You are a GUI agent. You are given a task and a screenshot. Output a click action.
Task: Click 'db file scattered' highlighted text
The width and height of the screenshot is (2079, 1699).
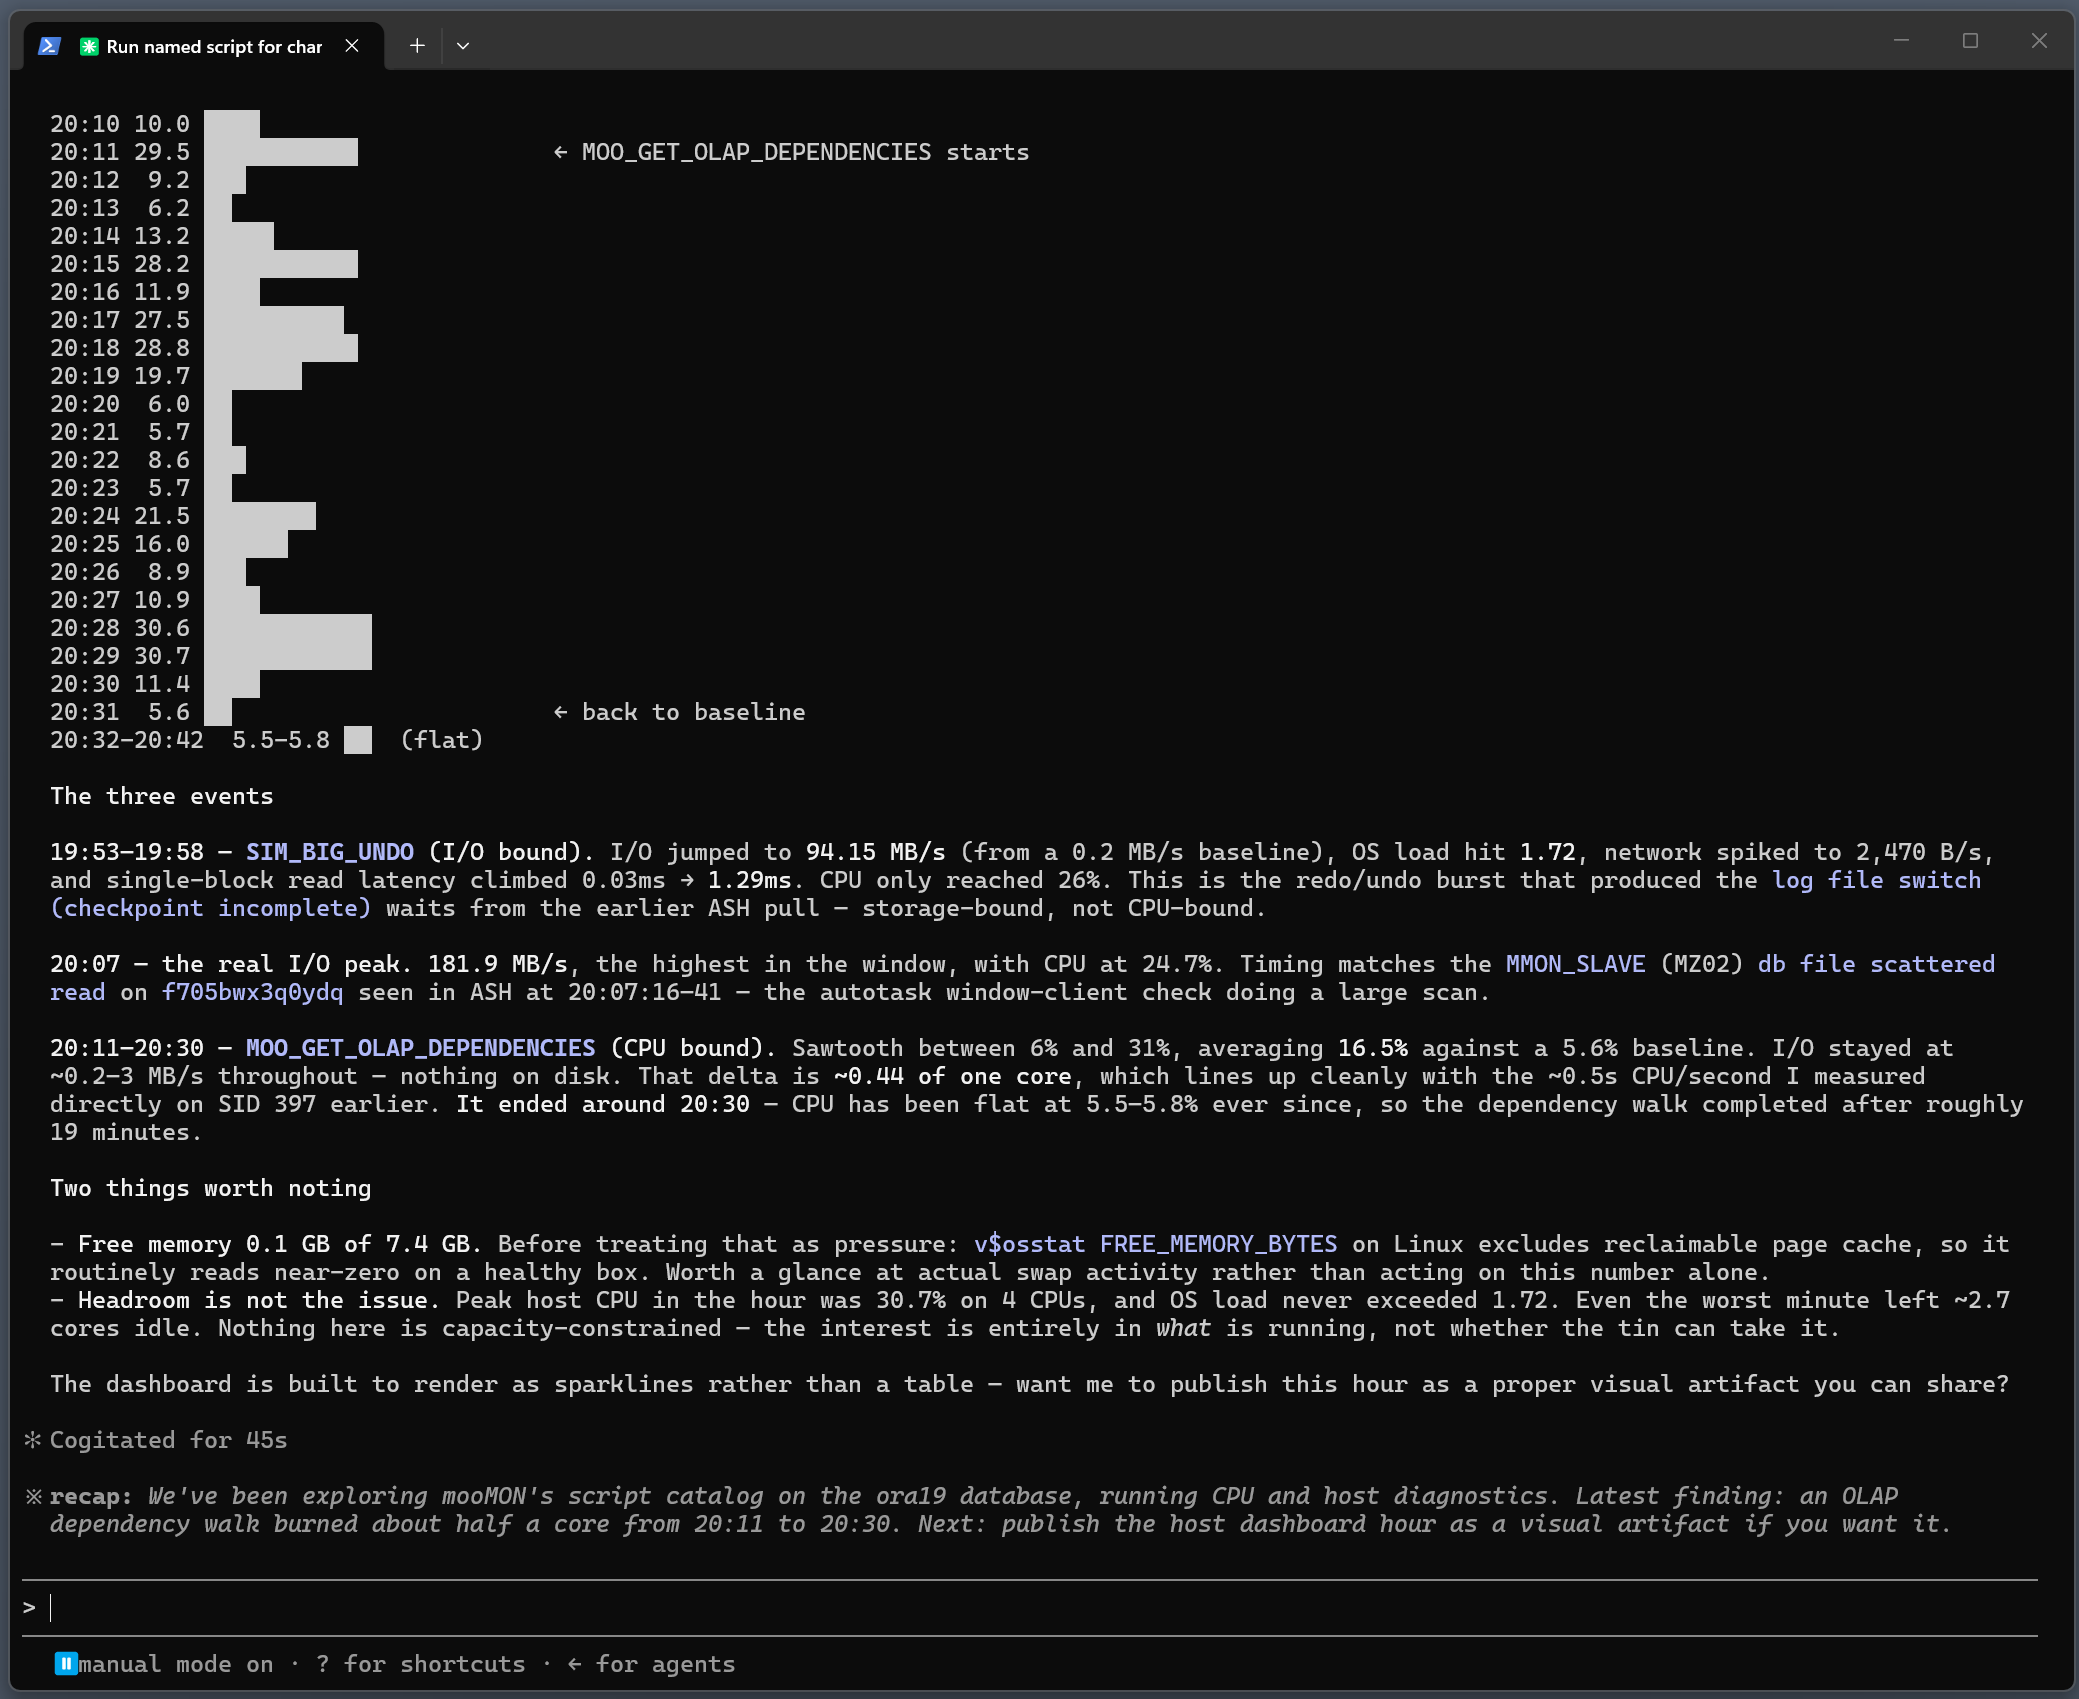click(x=1876, y=964)
